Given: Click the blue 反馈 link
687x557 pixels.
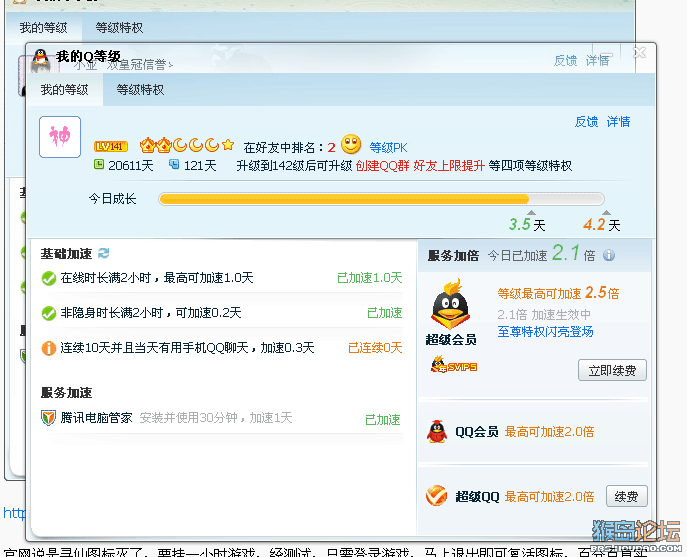Looking at the screenshot, I should click(x=586, y=122).
